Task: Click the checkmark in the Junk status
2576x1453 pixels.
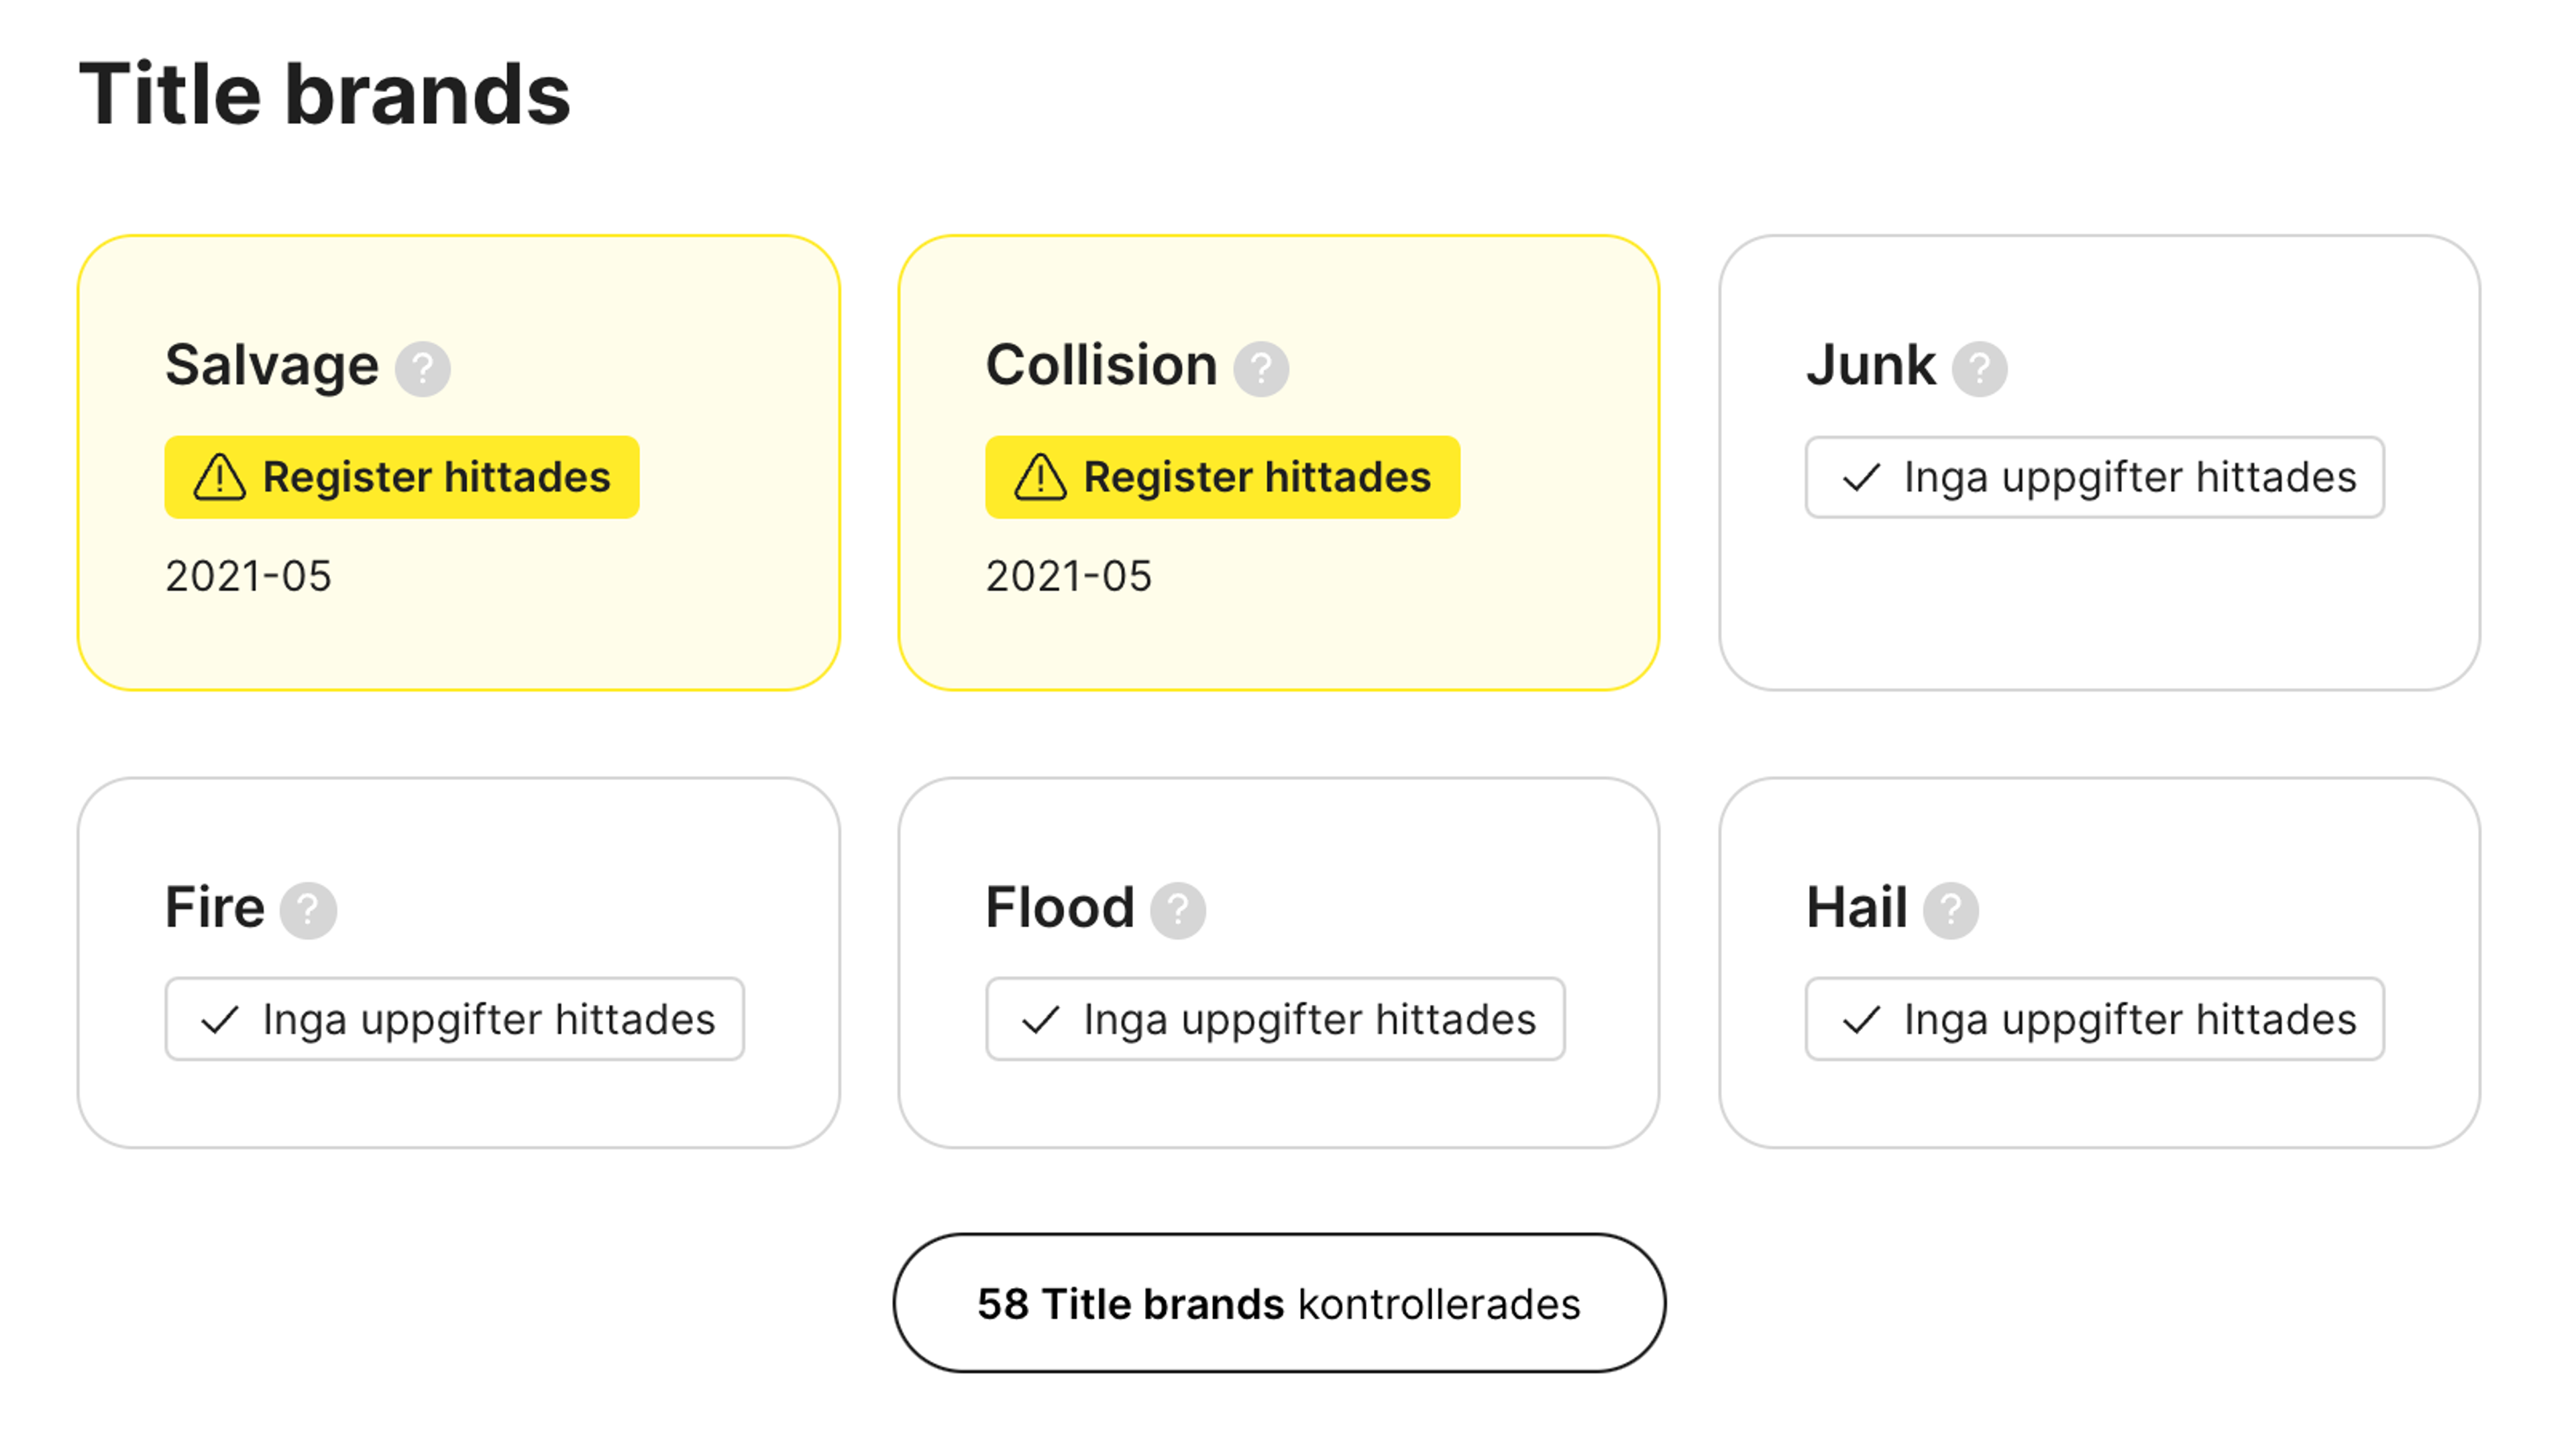Action: 1861,478
